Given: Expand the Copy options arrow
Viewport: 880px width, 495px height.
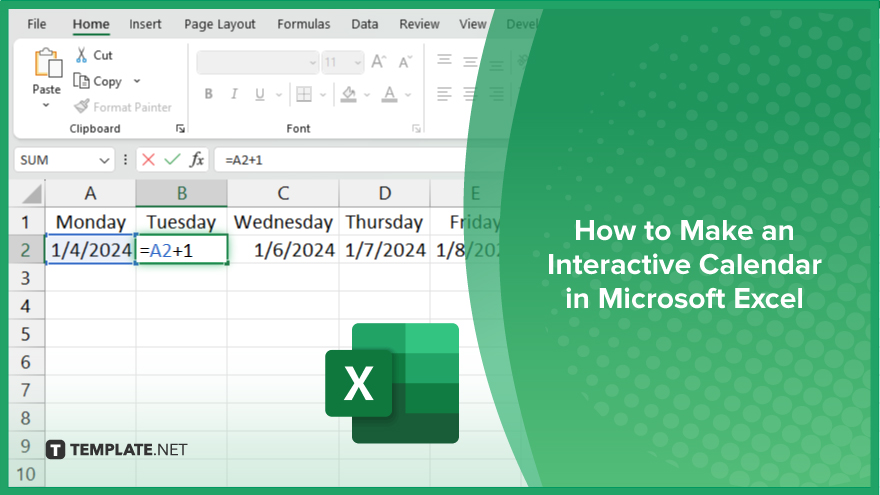Looking at the screenshot, I should tap(137, 81).
